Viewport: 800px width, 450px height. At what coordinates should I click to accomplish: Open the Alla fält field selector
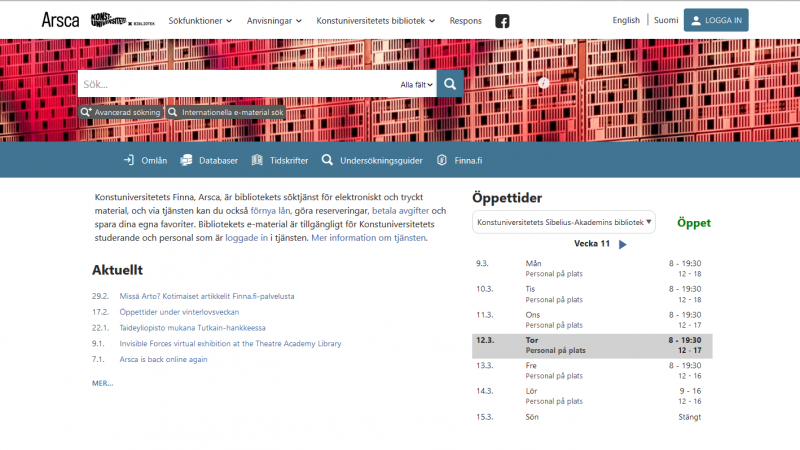[416, 85]
